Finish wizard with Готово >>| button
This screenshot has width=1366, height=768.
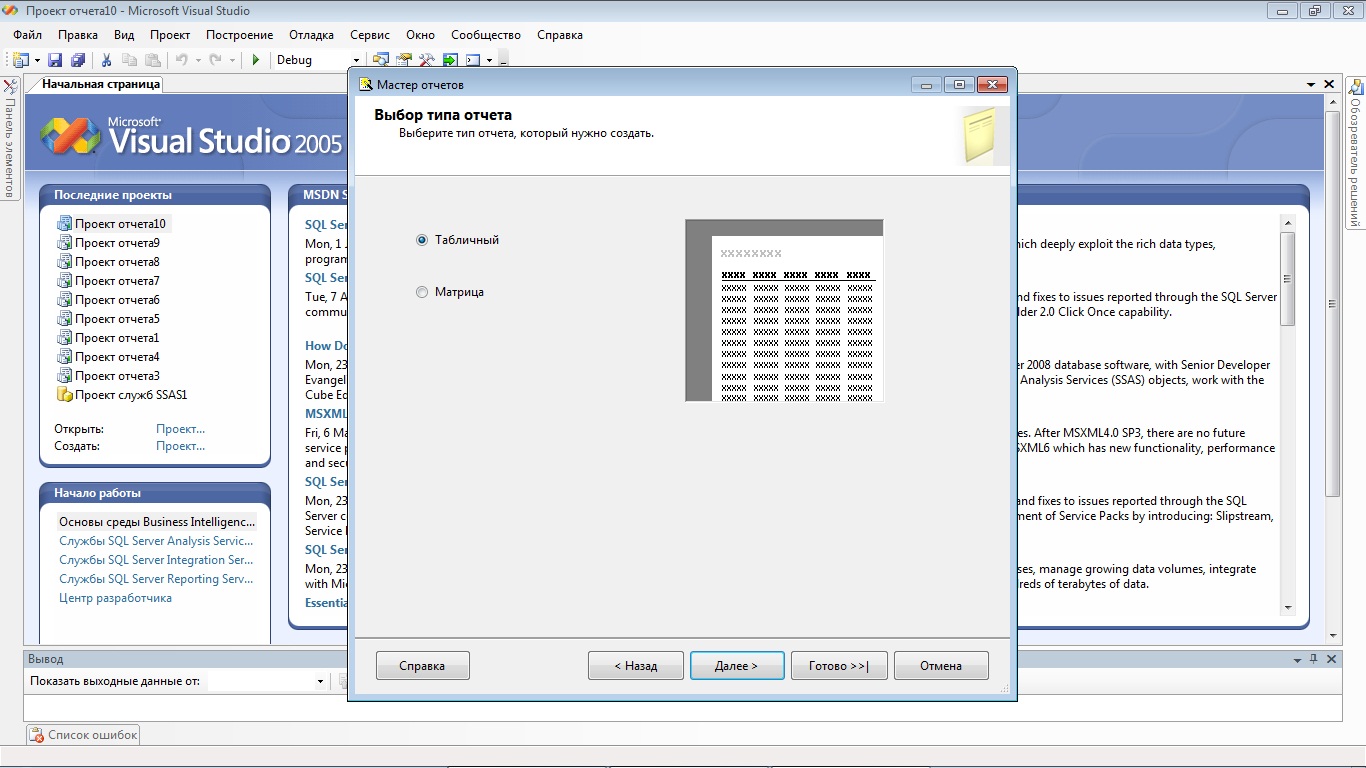(839, 666)
